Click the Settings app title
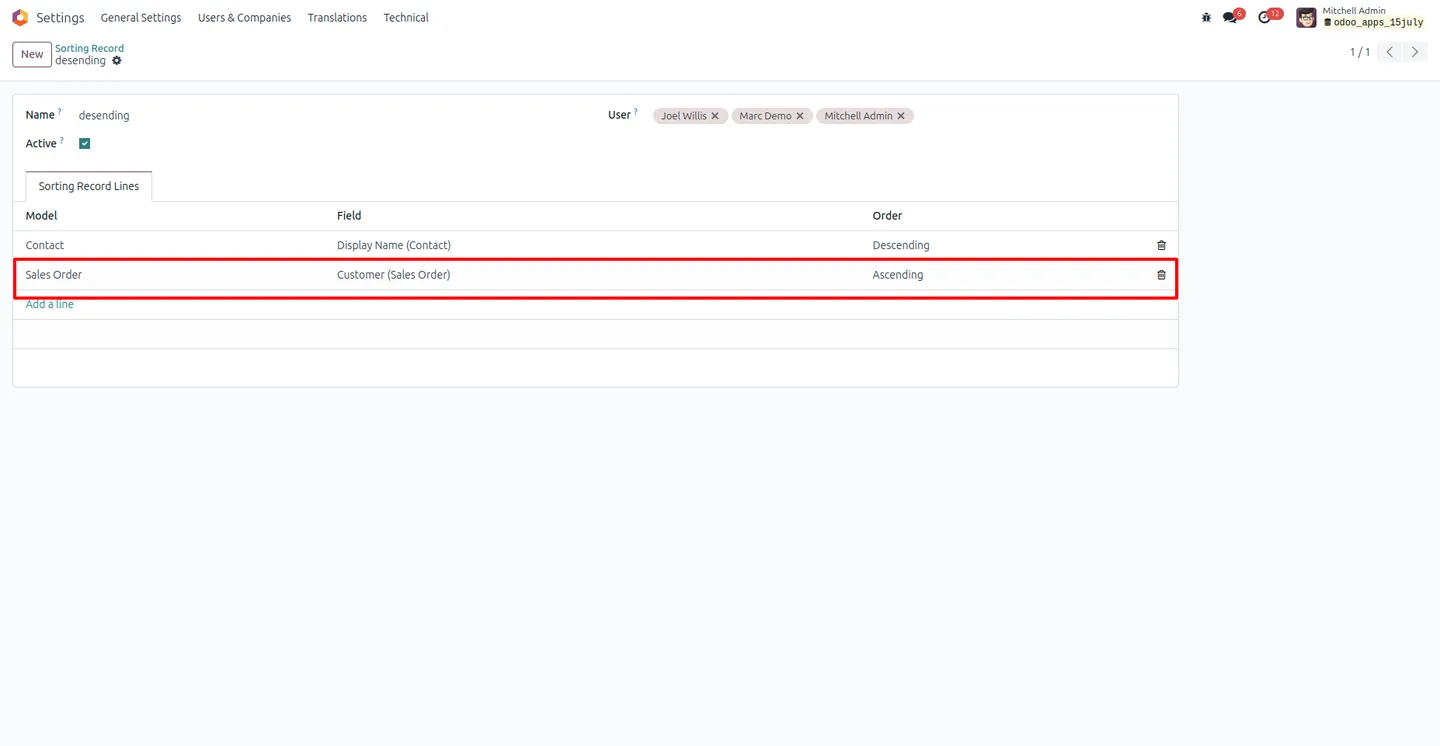Screen dimensions: 1440x746 (60, 18)
